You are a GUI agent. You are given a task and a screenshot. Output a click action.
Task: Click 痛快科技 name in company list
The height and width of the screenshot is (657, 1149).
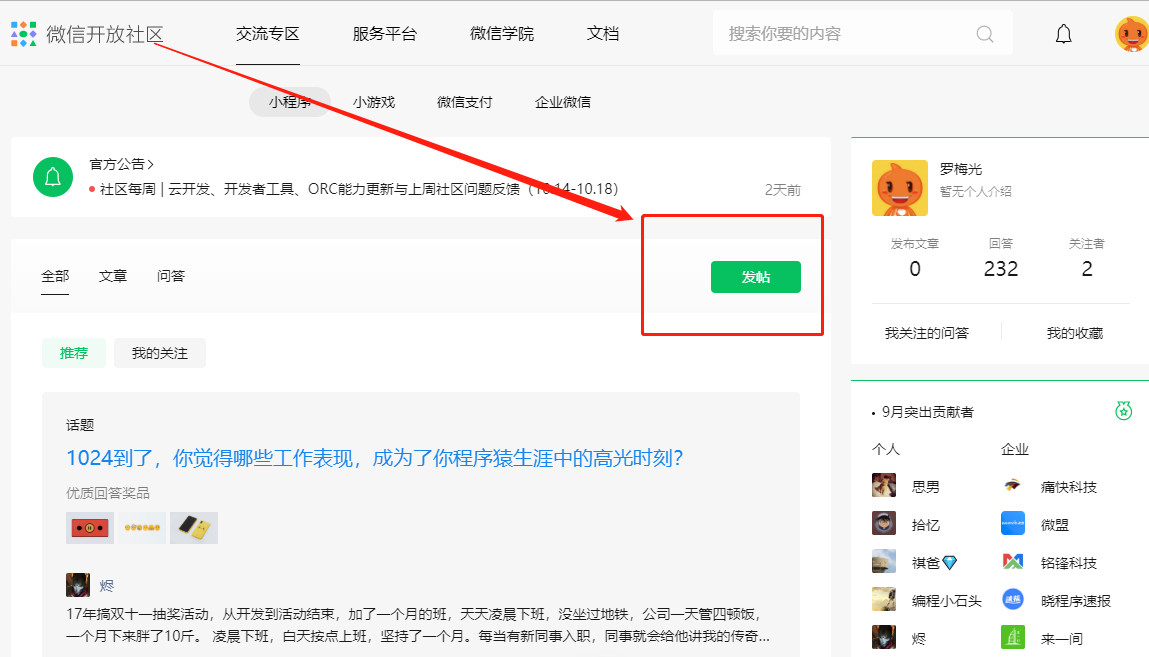[1069, 486]
